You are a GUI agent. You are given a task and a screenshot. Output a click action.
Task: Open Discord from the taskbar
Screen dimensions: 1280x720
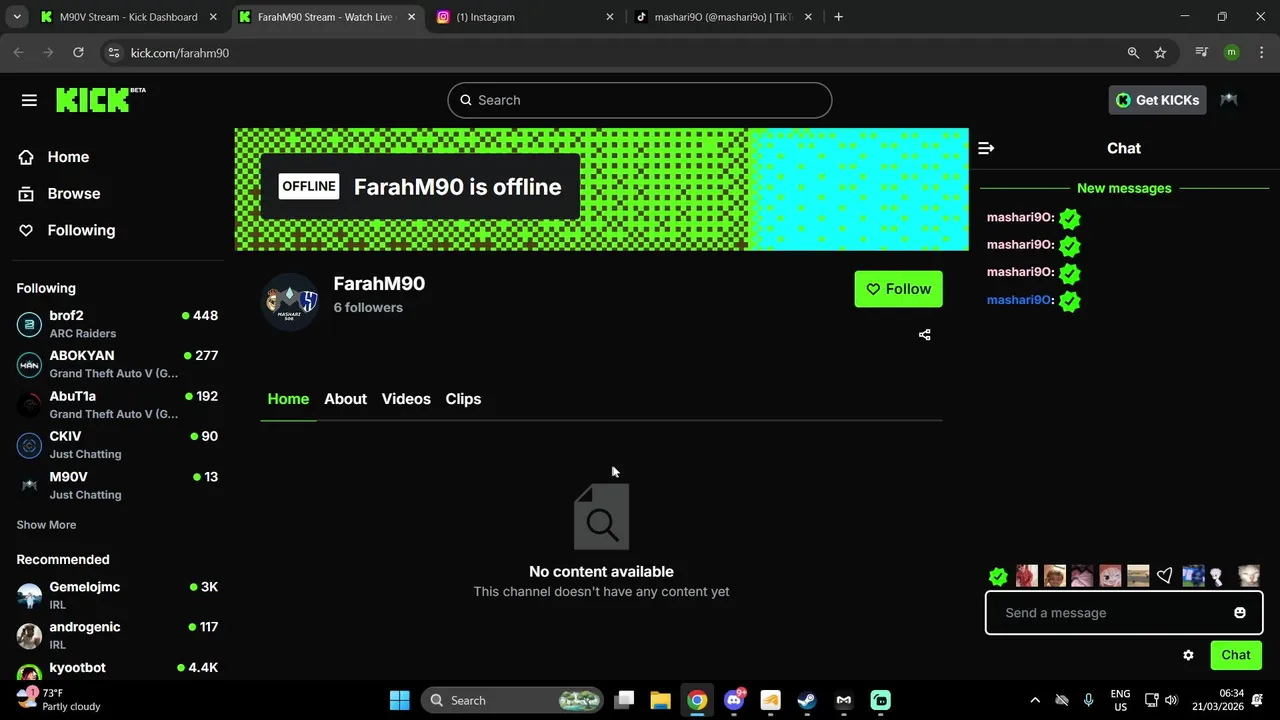click(x=734, y=700)
